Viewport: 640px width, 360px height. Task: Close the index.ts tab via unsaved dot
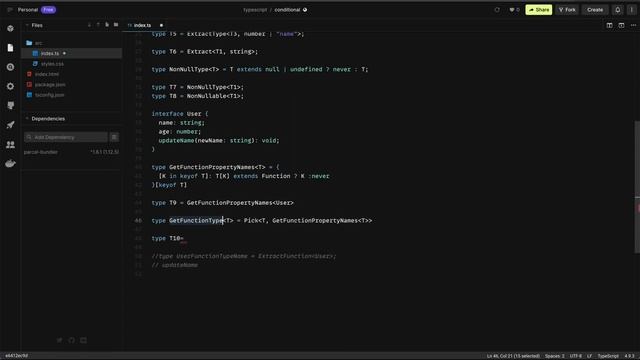pos(161,25)
